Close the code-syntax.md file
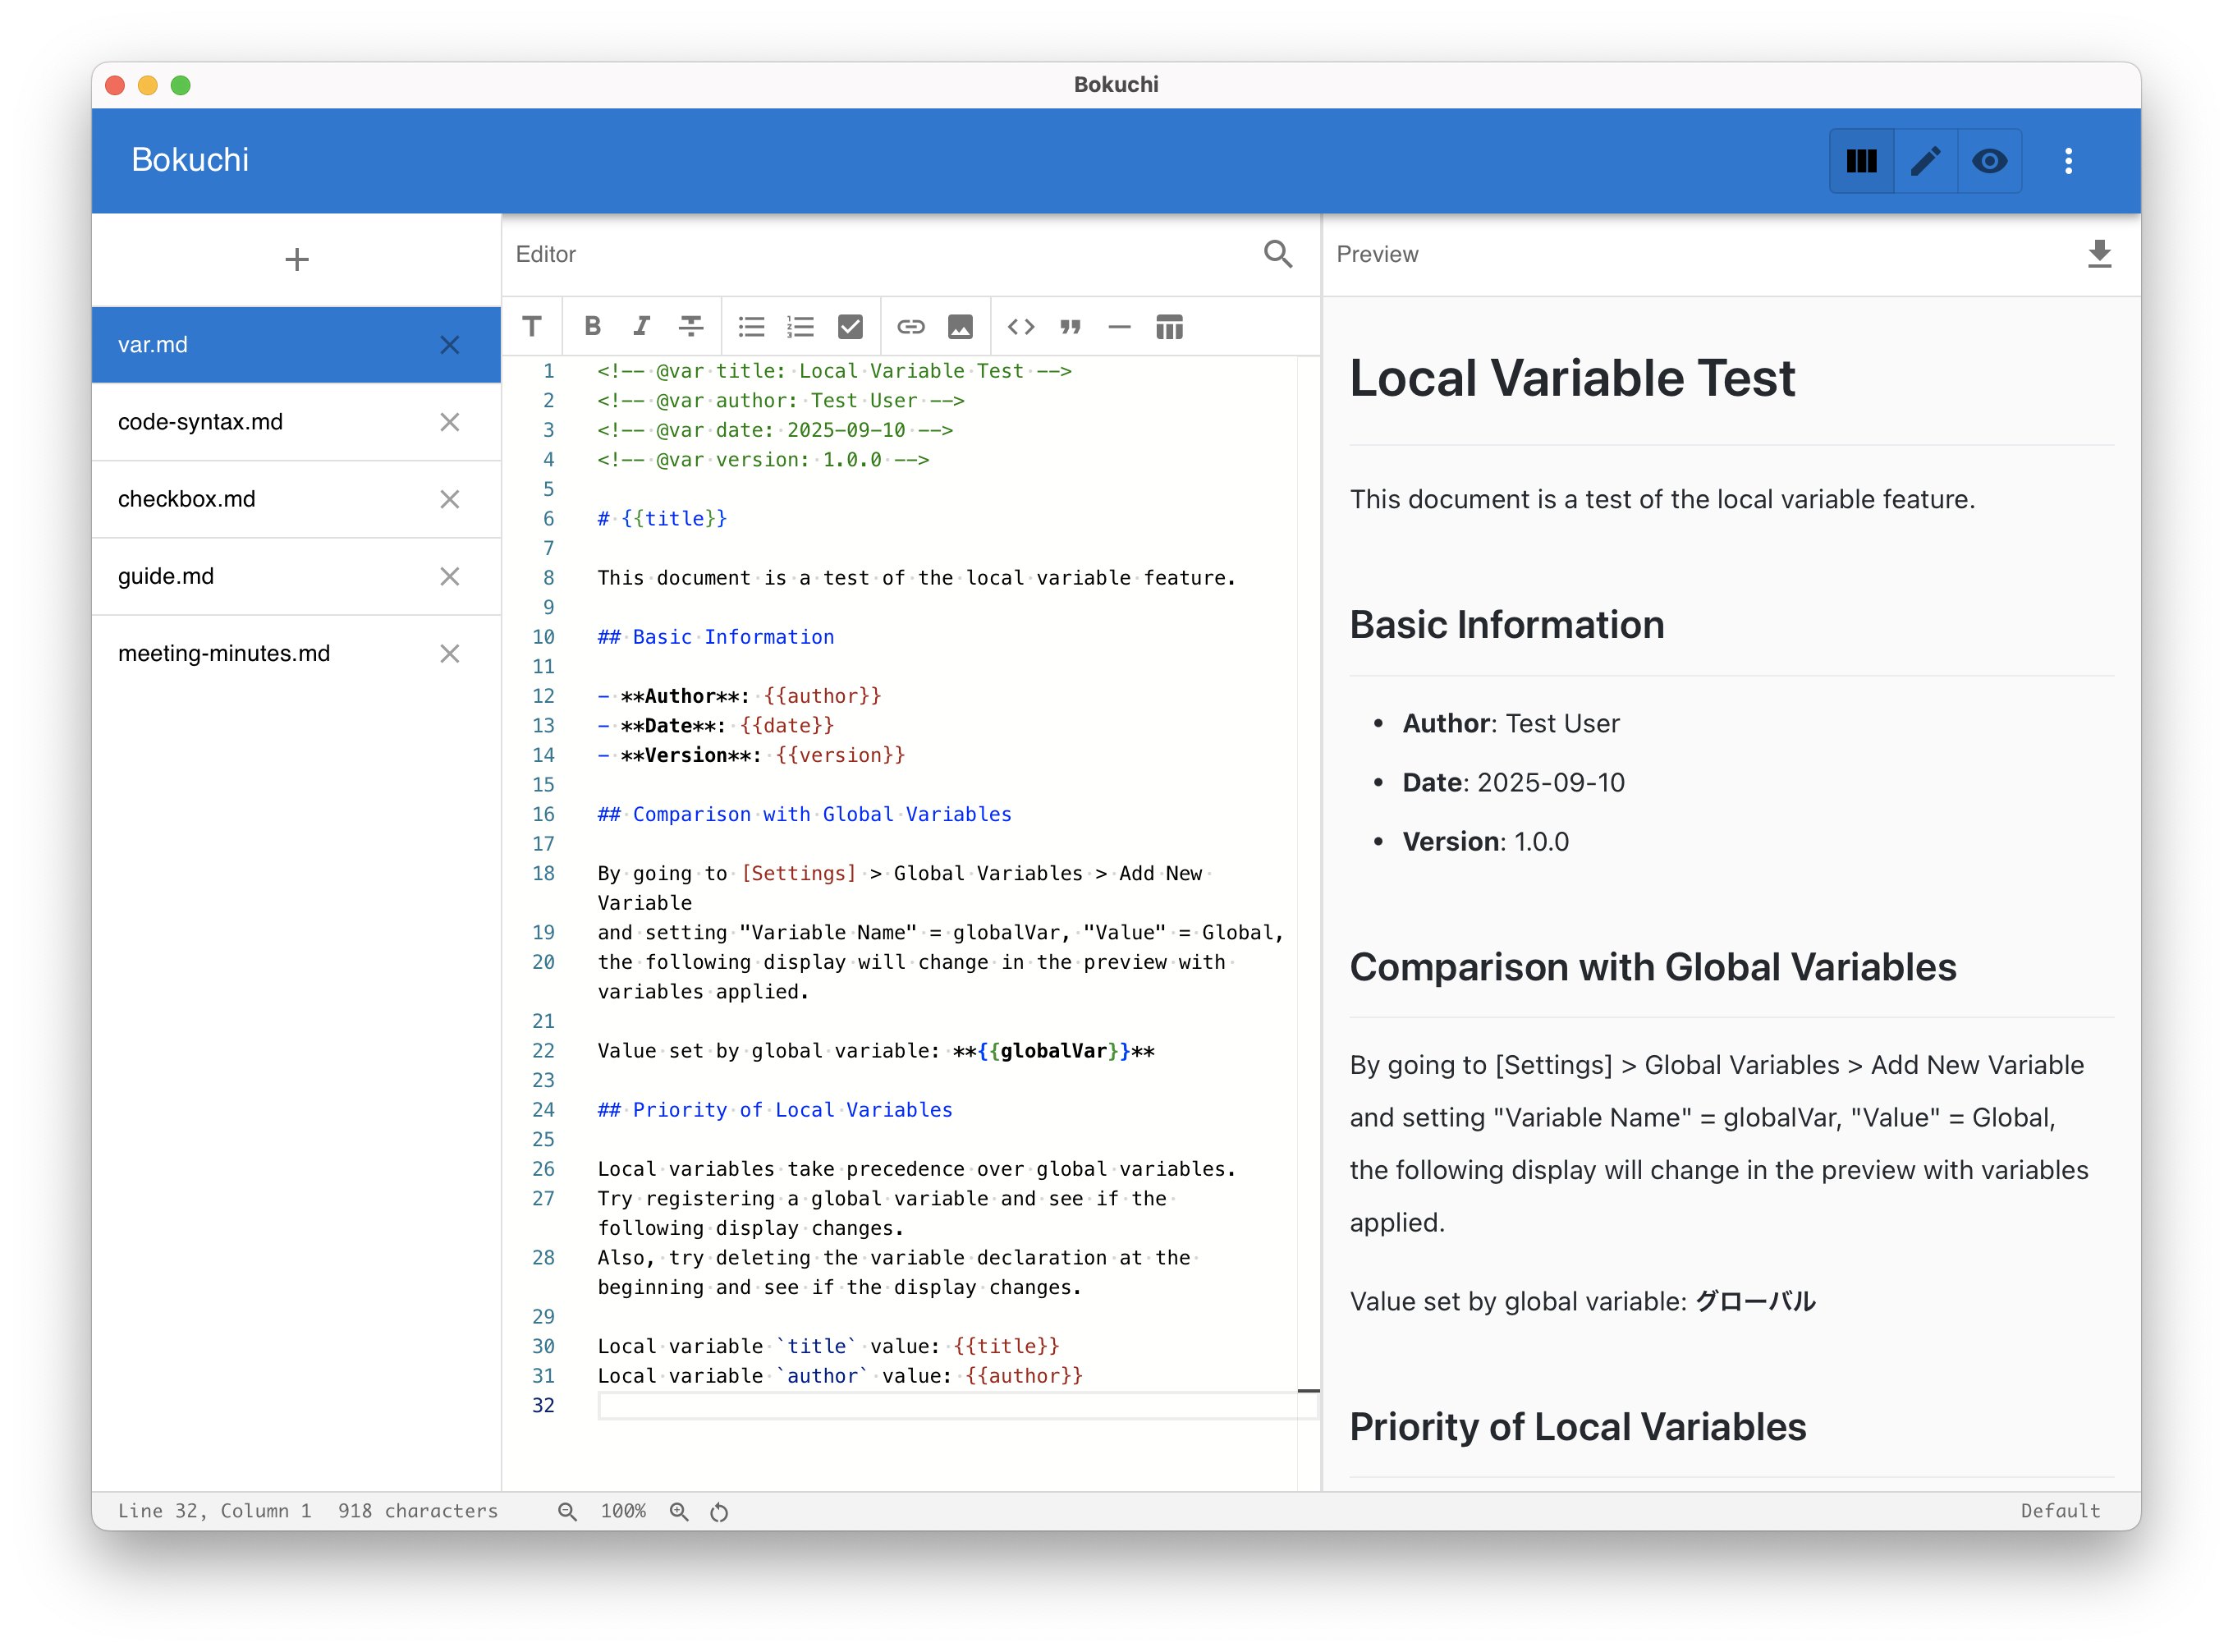The width and height of the screenshot is (2233, 1652). pyautogui.click(x=450, y=422)
